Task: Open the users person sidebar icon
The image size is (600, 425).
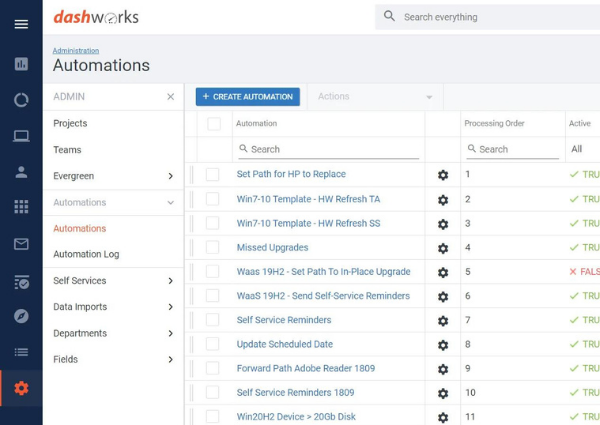Action: (x=21, y=172)
